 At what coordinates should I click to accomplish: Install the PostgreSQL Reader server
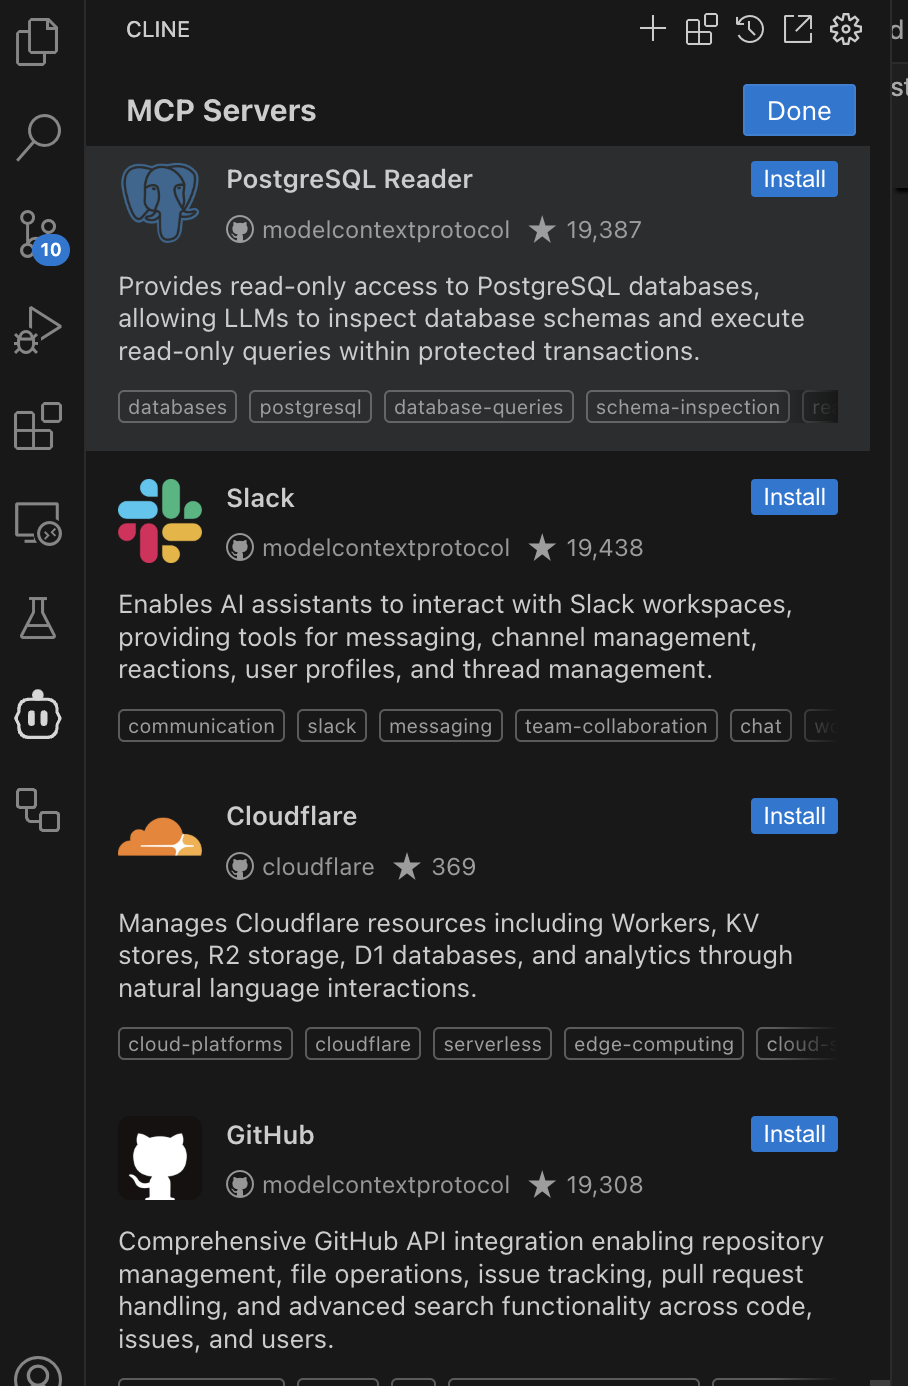click(794, 179)
